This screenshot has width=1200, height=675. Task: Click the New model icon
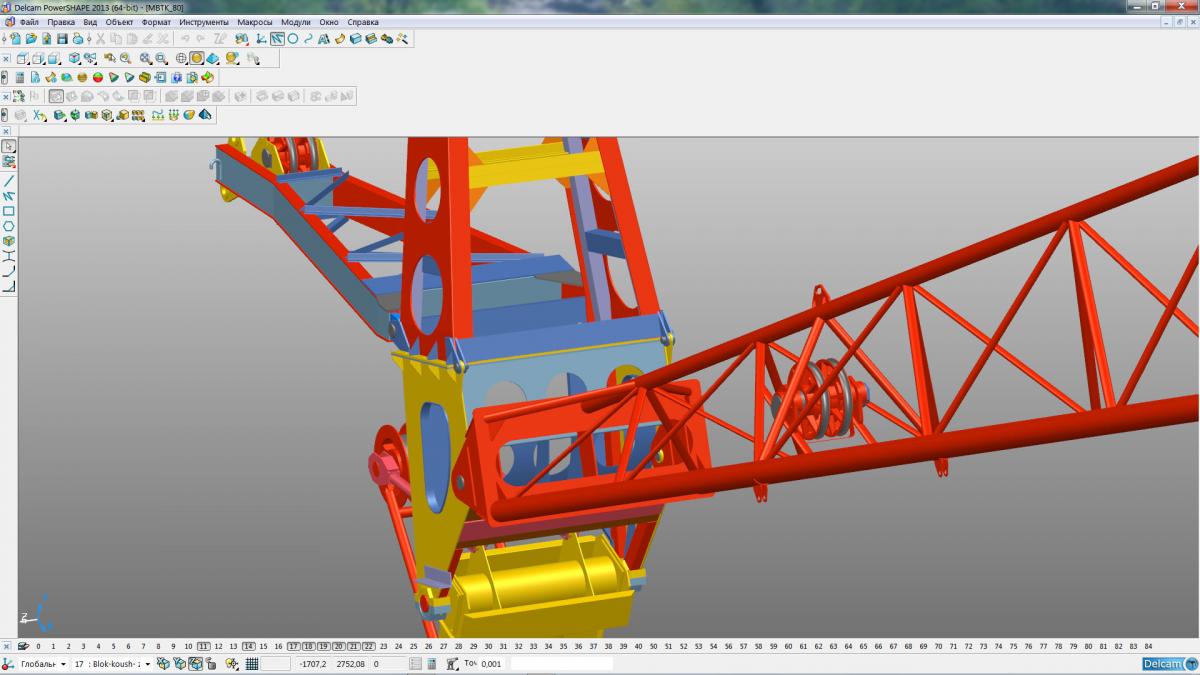click(x=16, y=38)
